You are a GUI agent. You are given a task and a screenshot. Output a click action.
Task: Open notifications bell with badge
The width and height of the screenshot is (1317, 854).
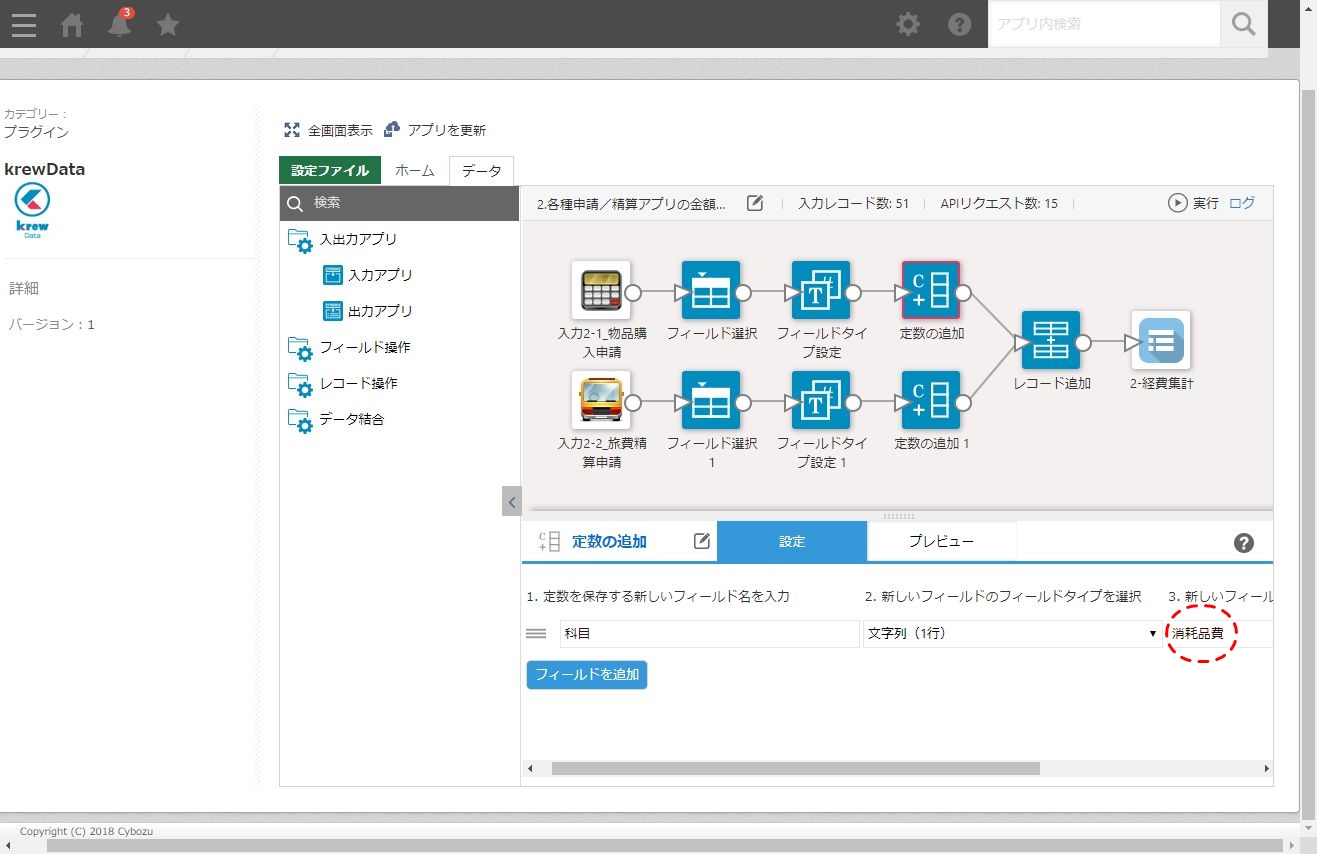tap(120, 23)
